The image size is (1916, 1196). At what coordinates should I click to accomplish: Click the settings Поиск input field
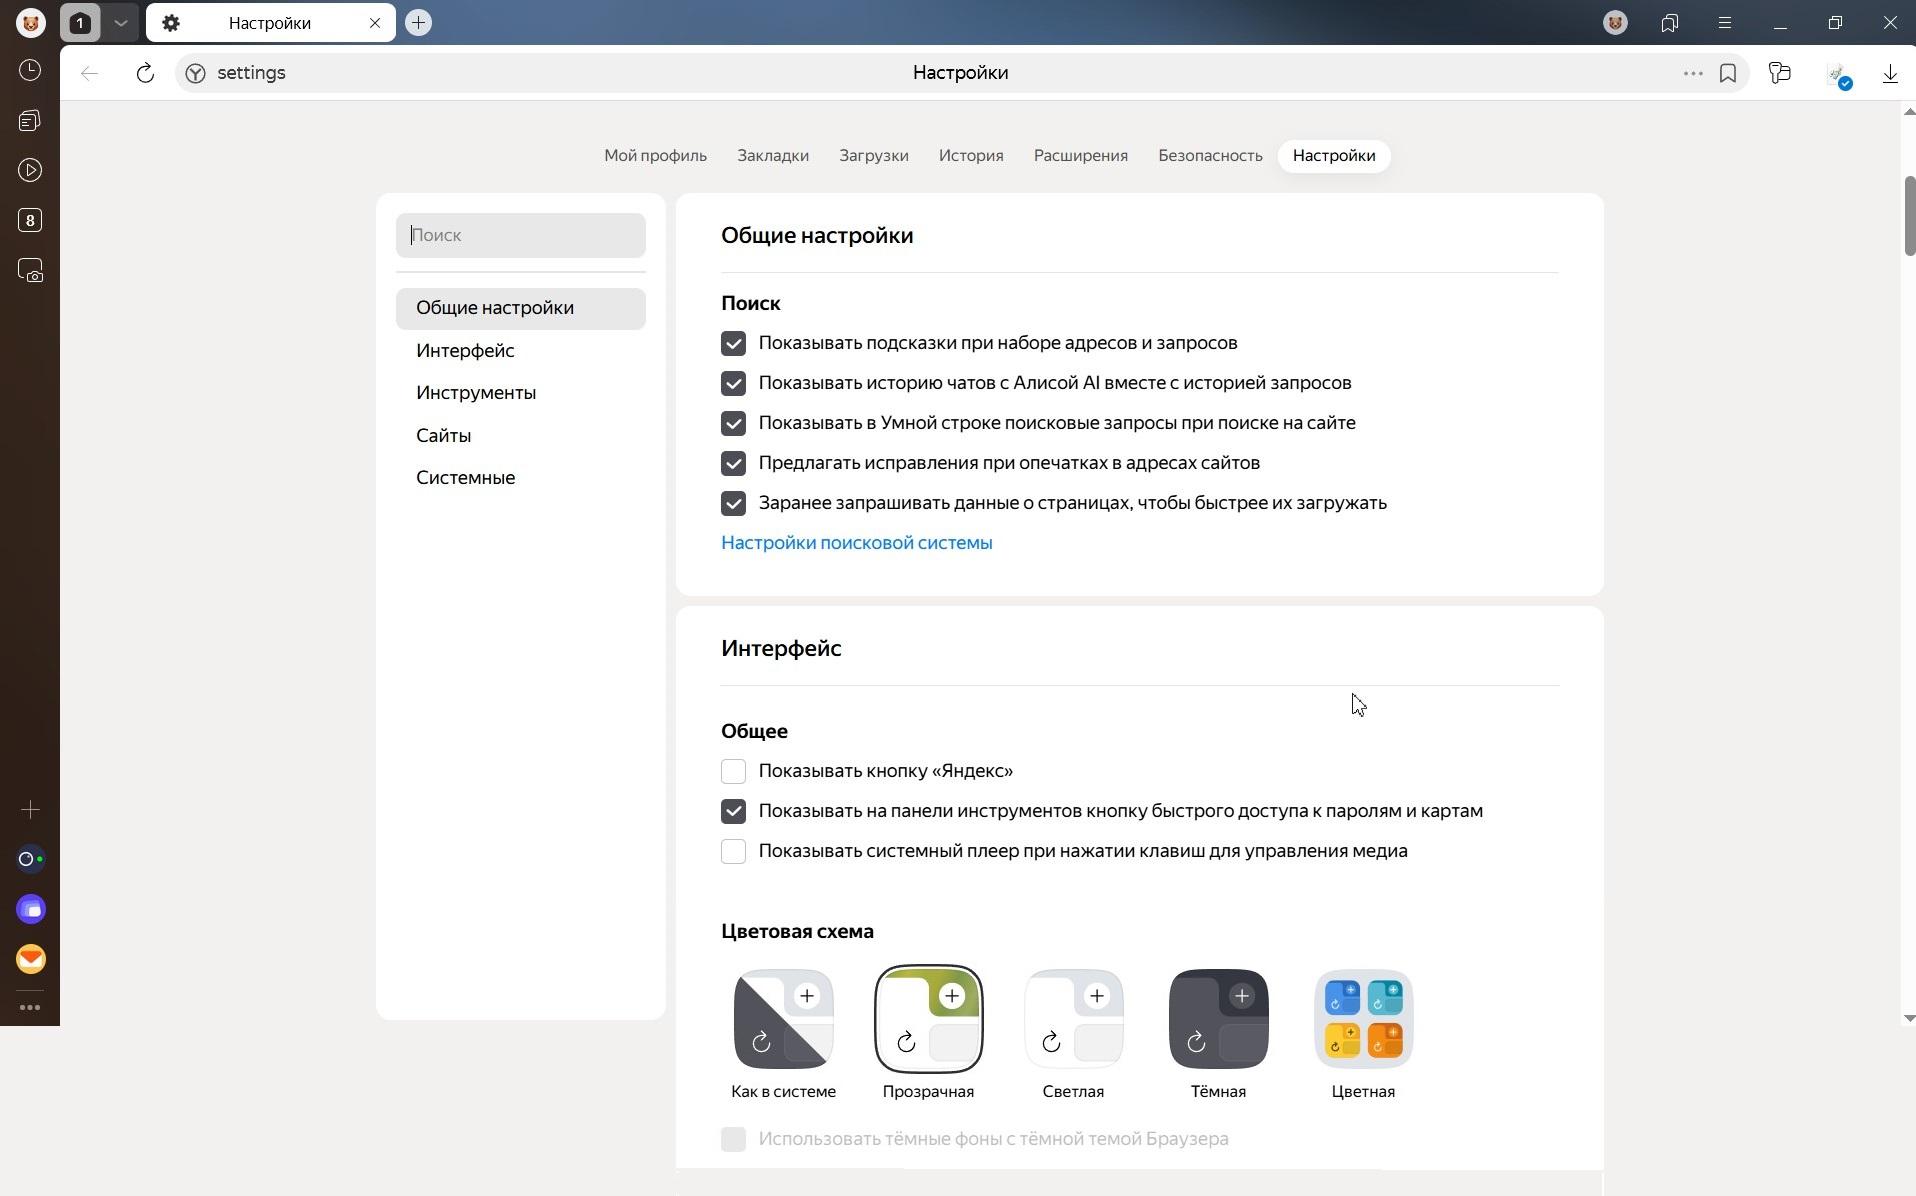pyautogui.click(x=520, y=235)
